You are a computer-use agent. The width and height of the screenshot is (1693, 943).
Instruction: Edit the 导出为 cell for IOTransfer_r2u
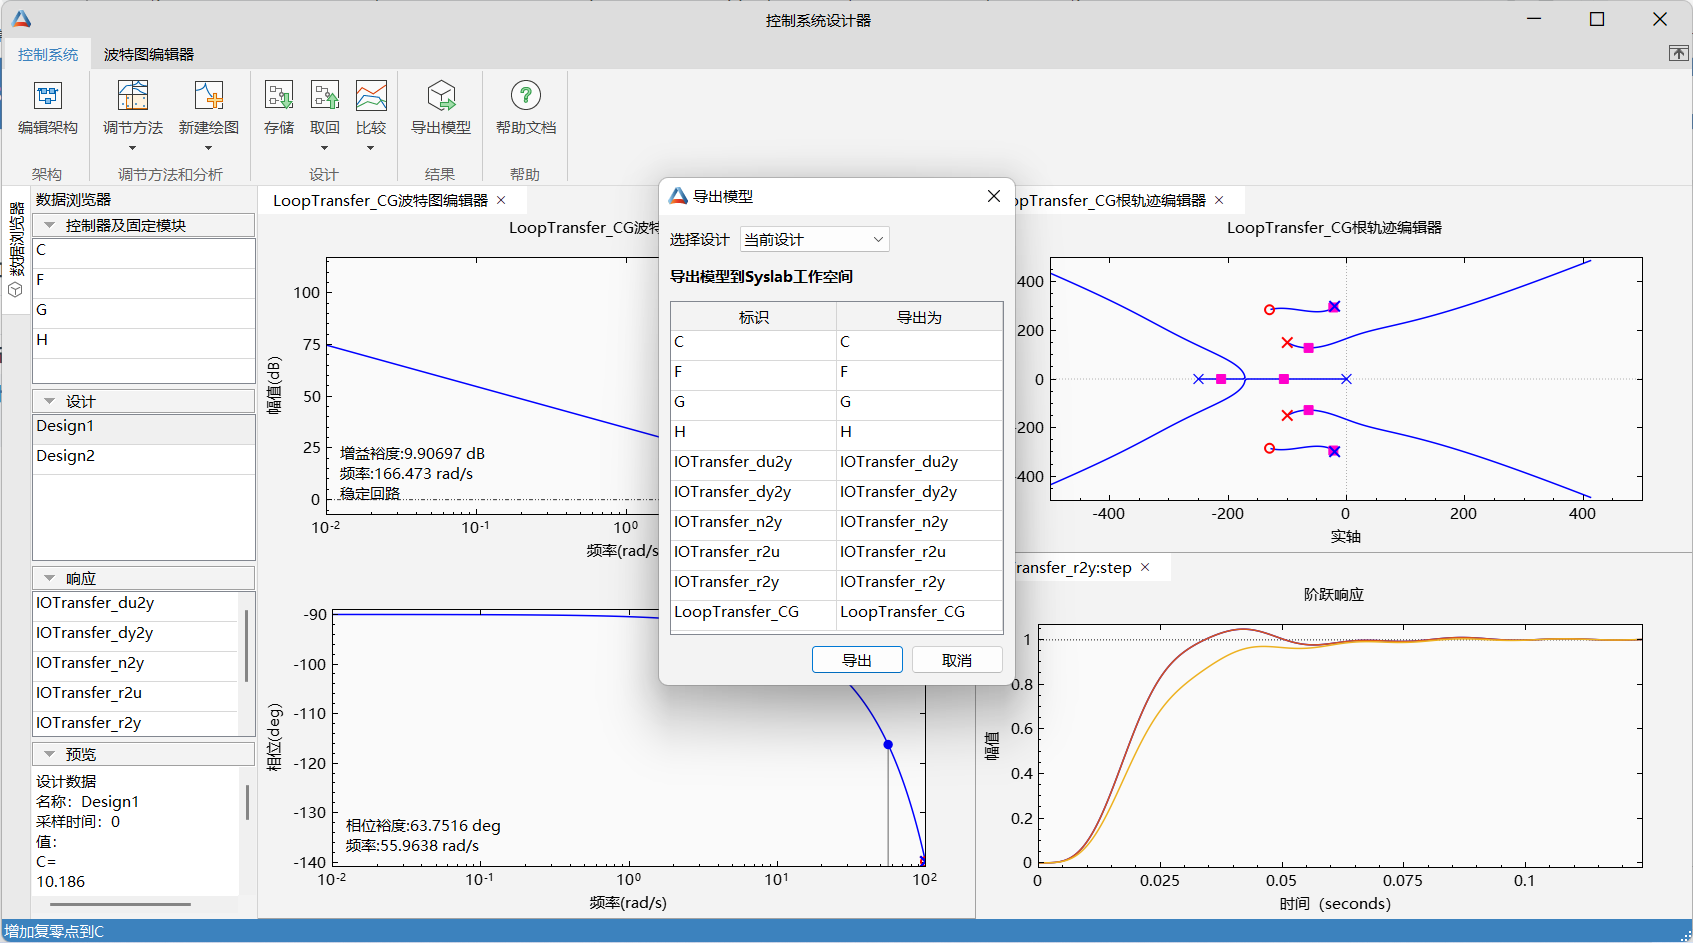point(919,555)
